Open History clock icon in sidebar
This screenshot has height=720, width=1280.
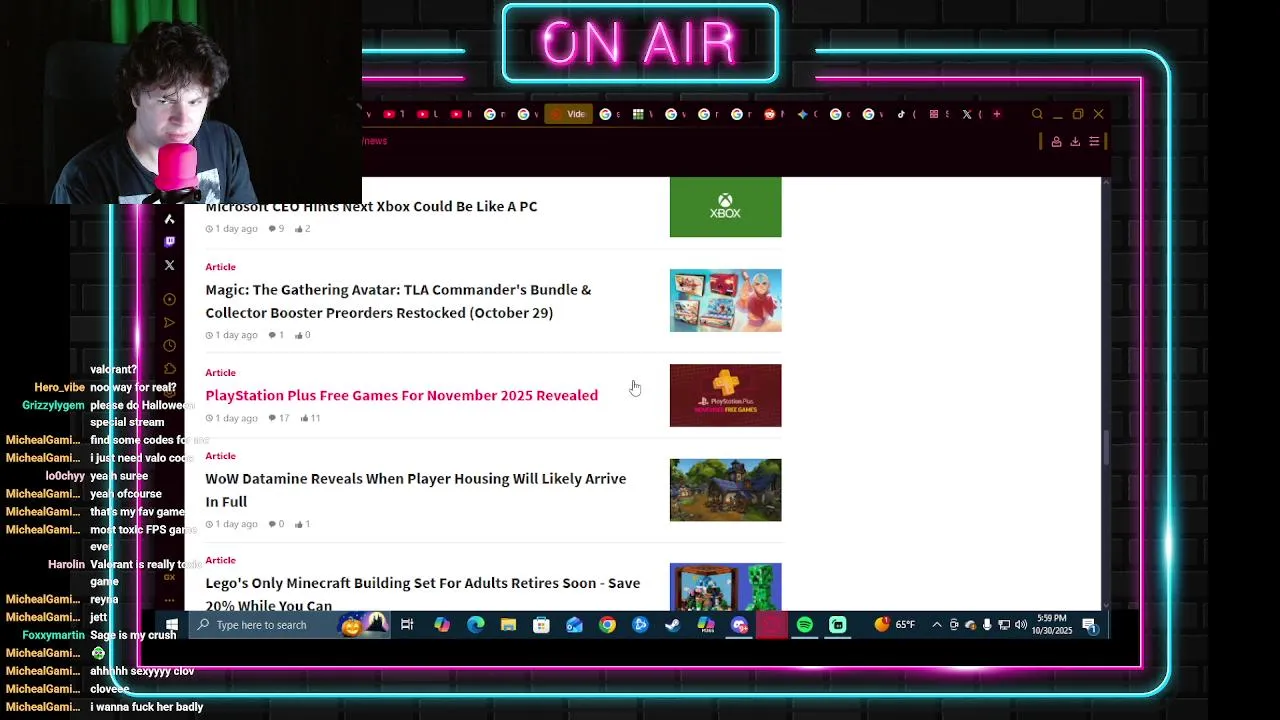pos(169,346)
